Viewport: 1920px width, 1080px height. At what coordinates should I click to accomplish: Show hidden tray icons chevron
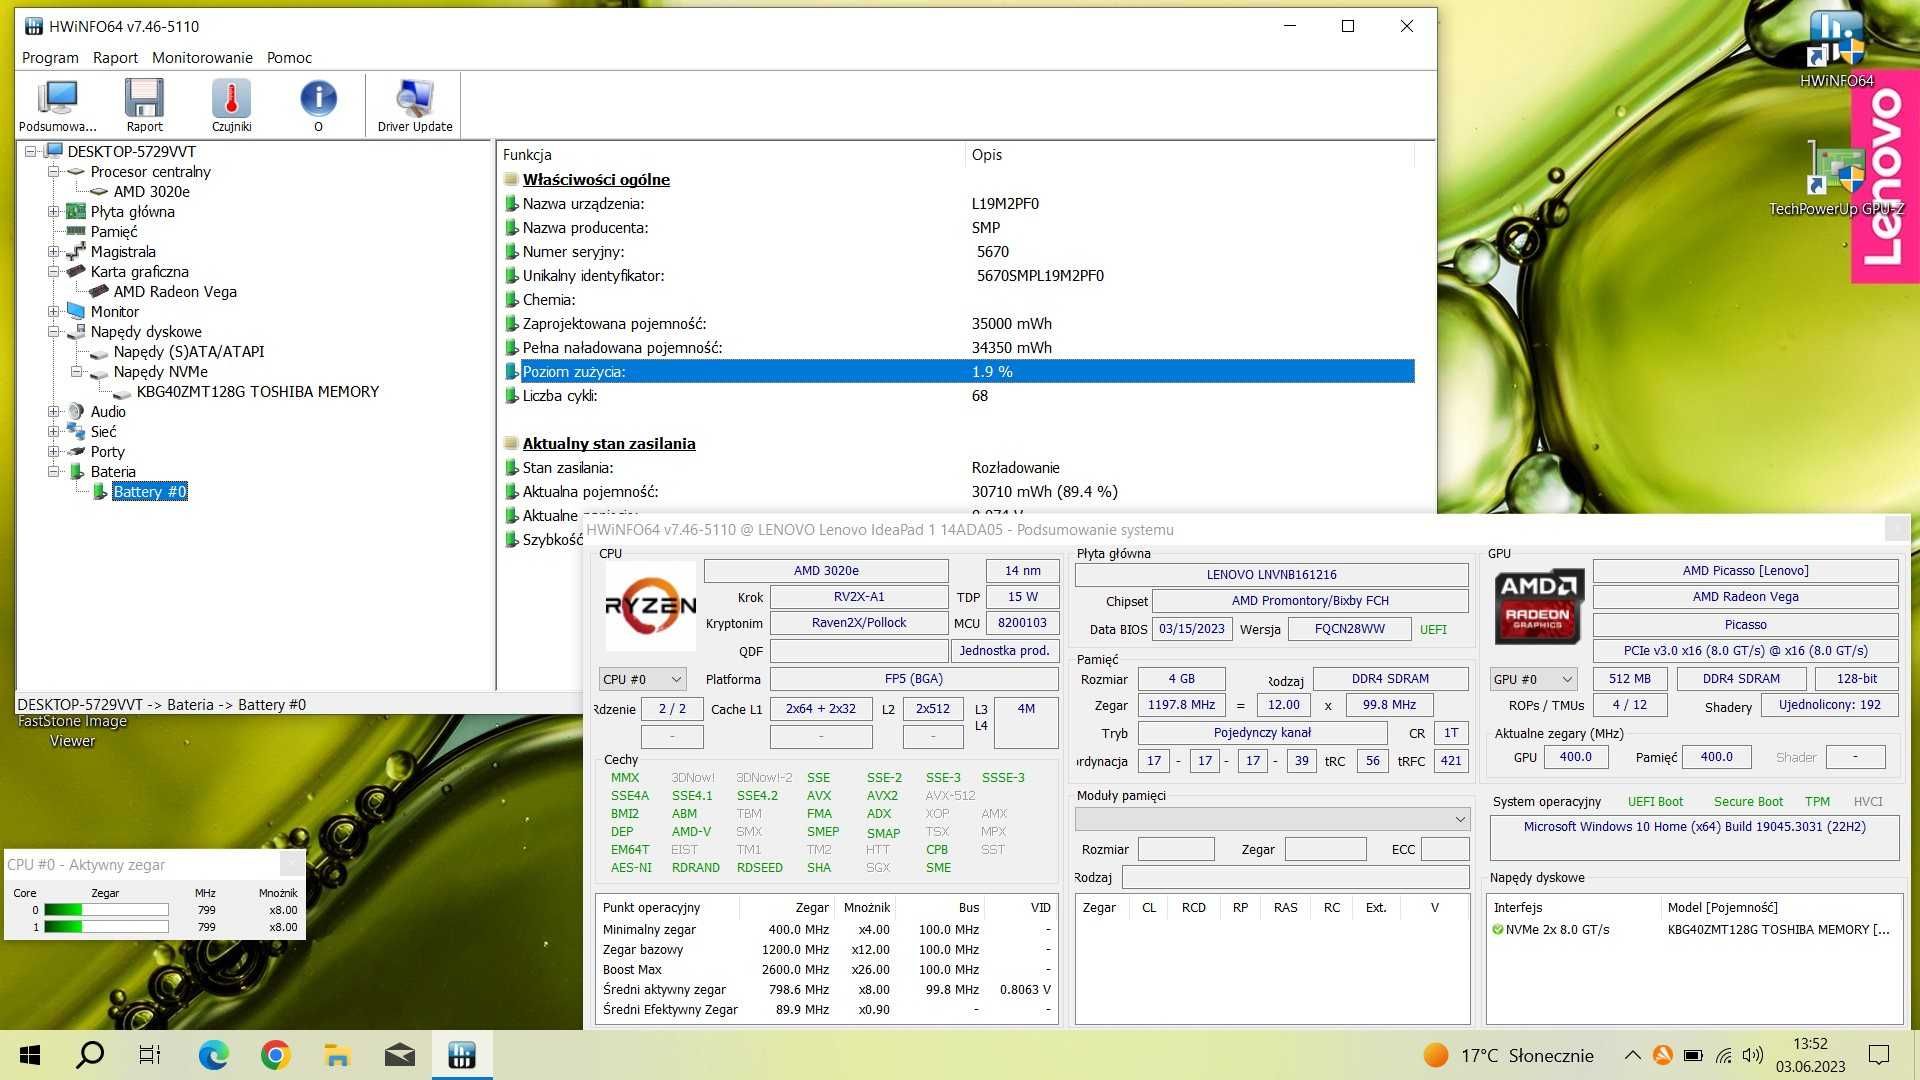tap(1632, 1055)
